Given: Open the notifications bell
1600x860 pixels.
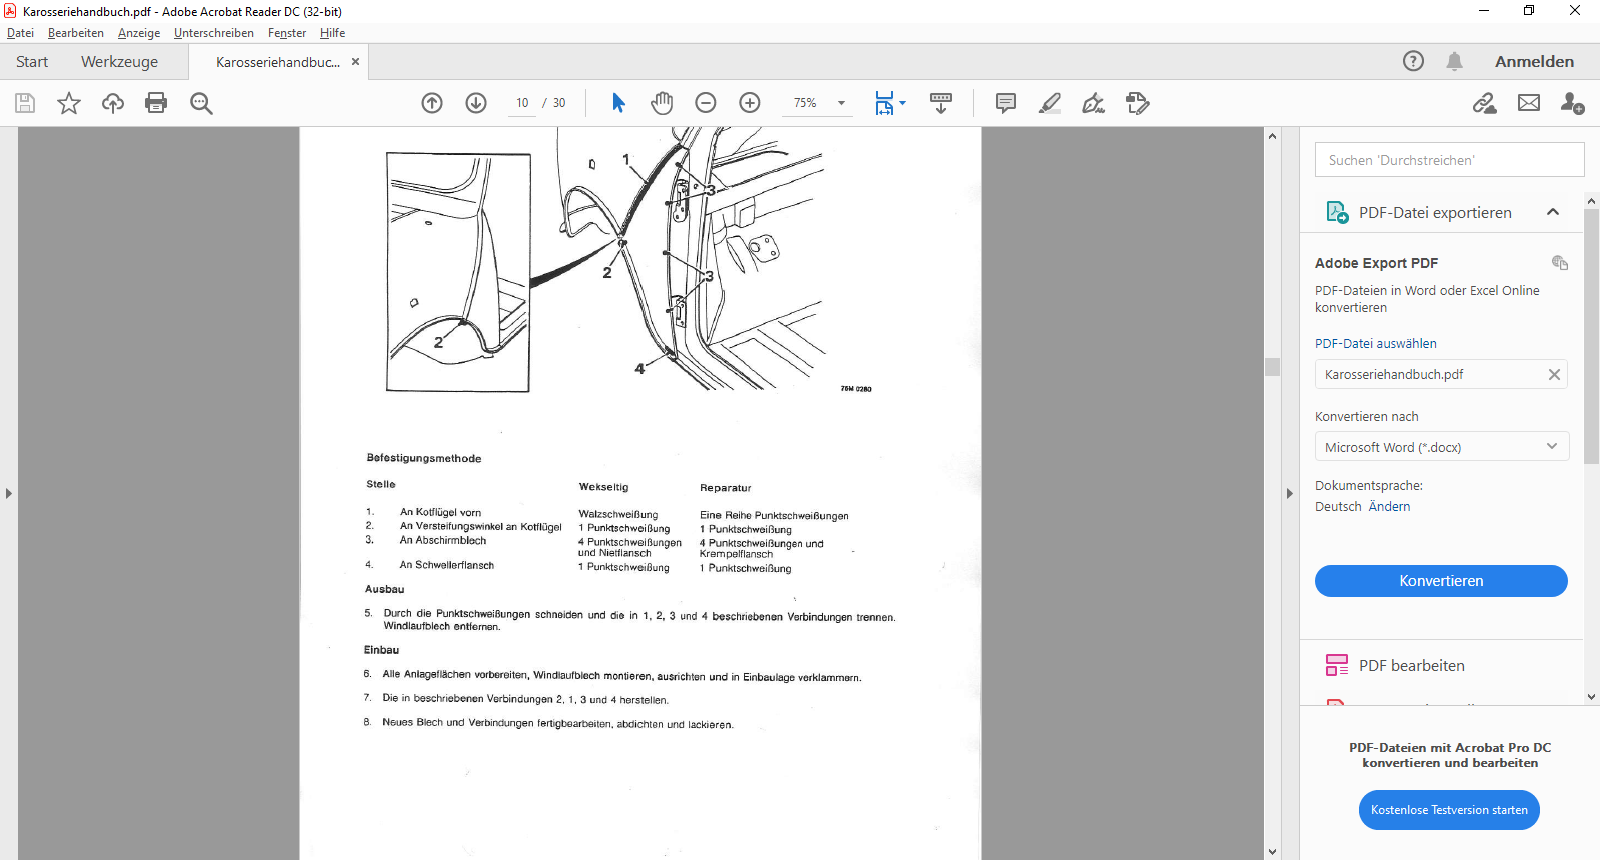Looking at the screenshot, I should (x=1454, y=61).
